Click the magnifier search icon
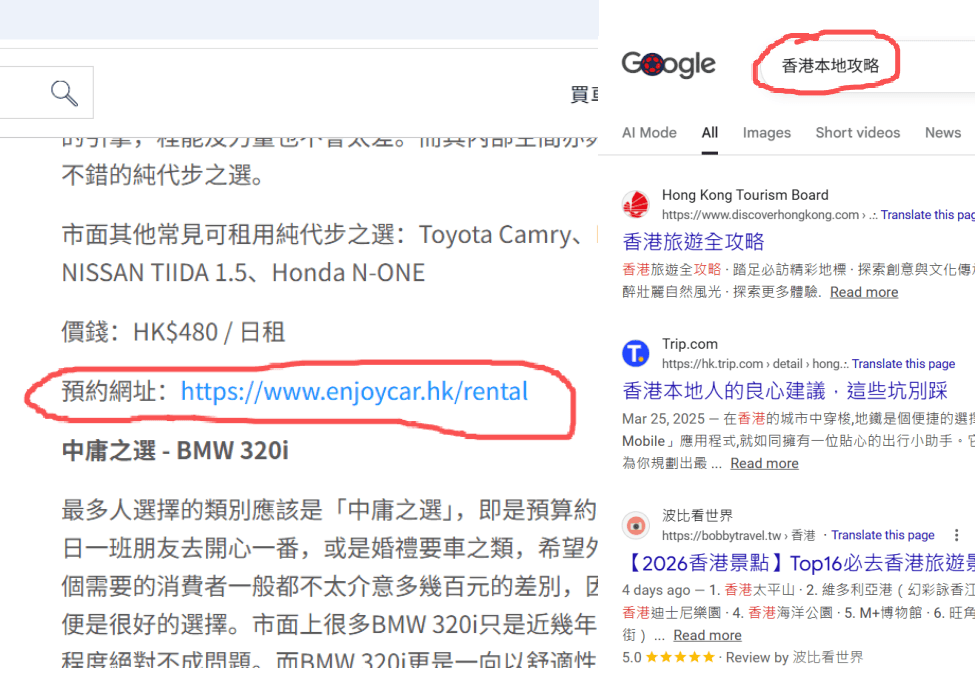This screenshot has height=695, width=975. pyautogui.click(x=65, y=93)
